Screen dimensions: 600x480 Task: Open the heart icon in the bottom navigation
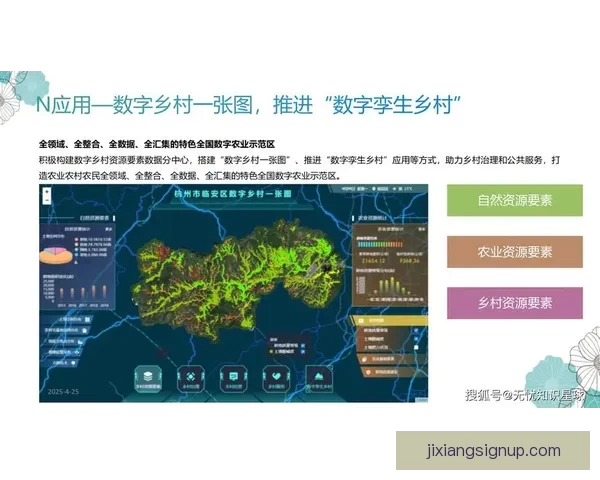276,379
